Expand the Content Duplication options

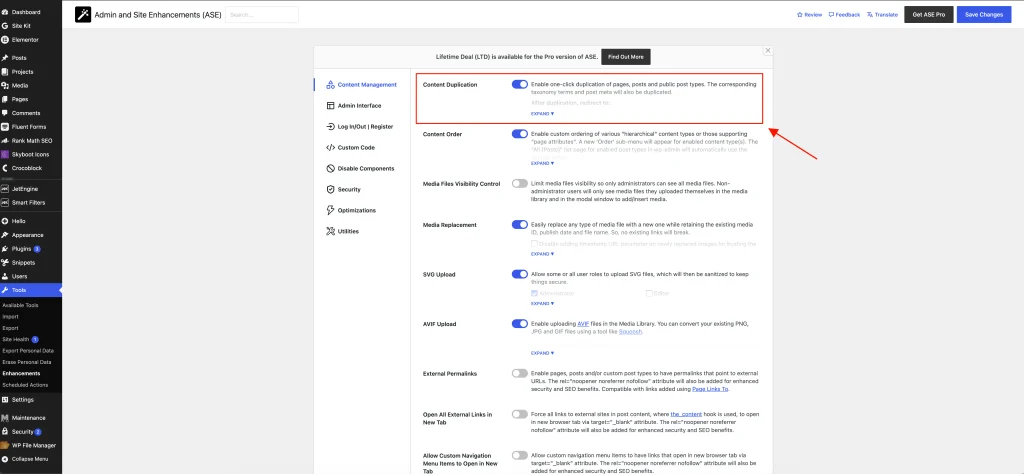pyautogui.click(x=542, y=114)
